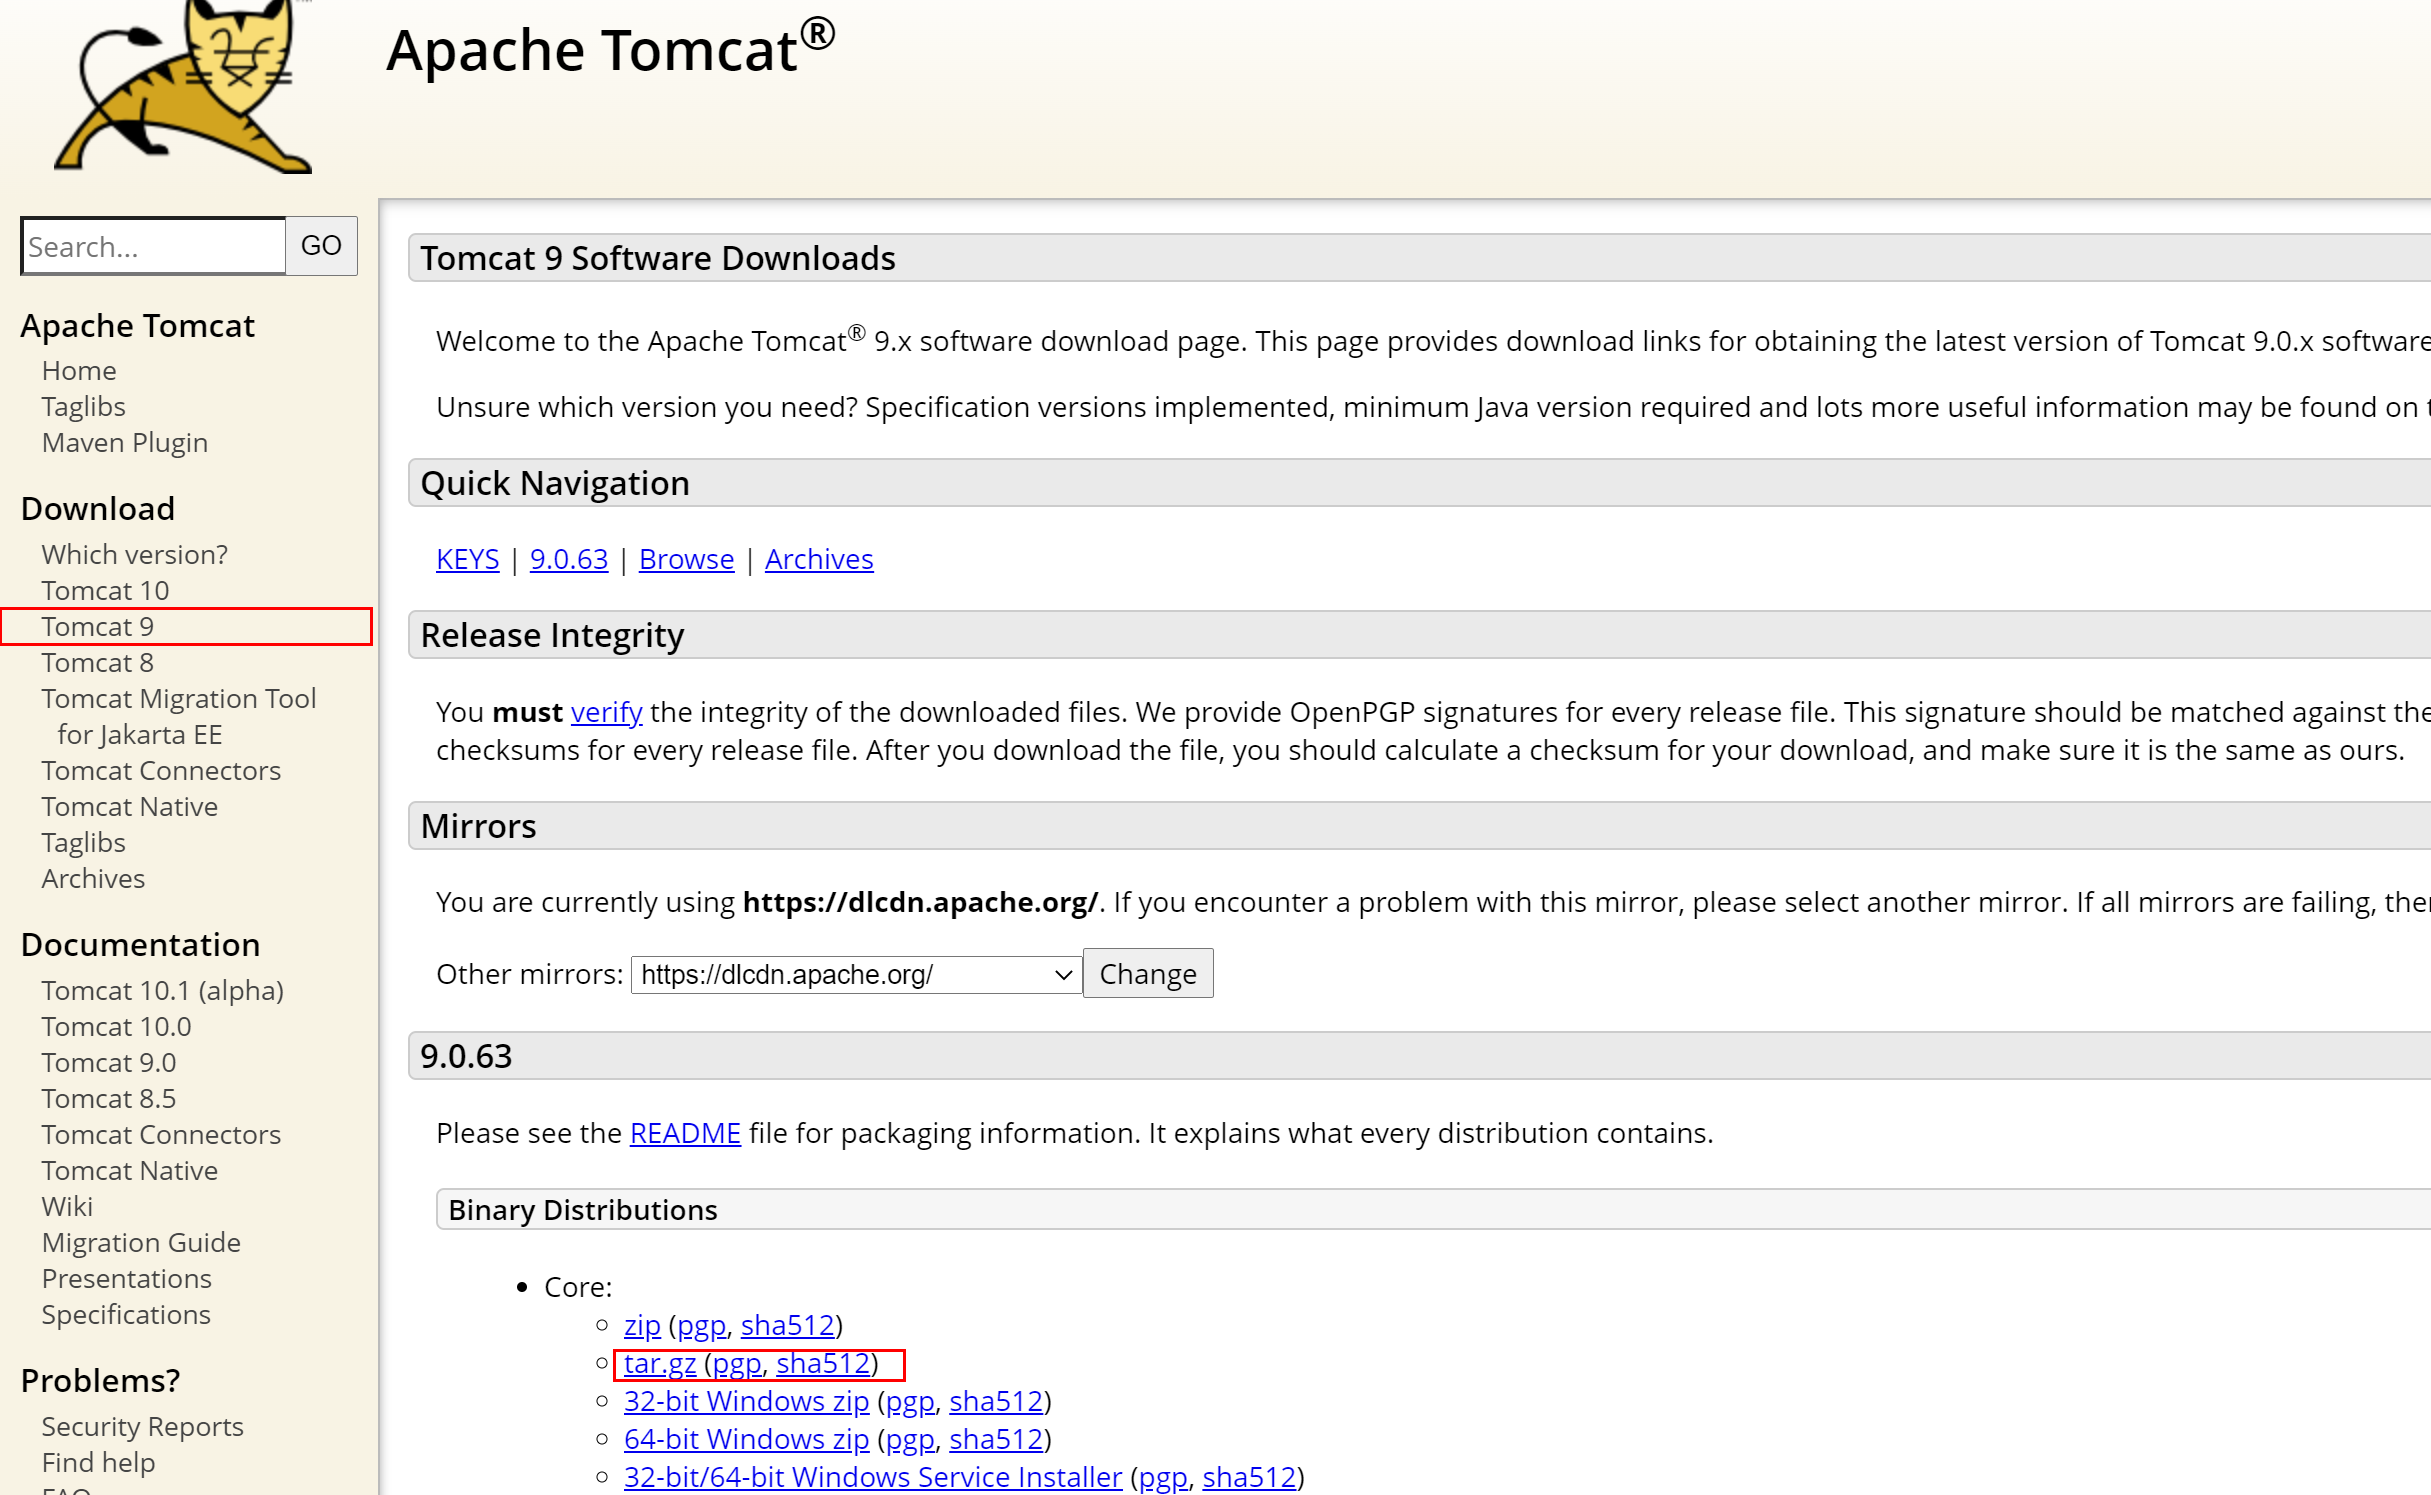Open the Archives link in Quick Navigation

[x=818, y=559]
